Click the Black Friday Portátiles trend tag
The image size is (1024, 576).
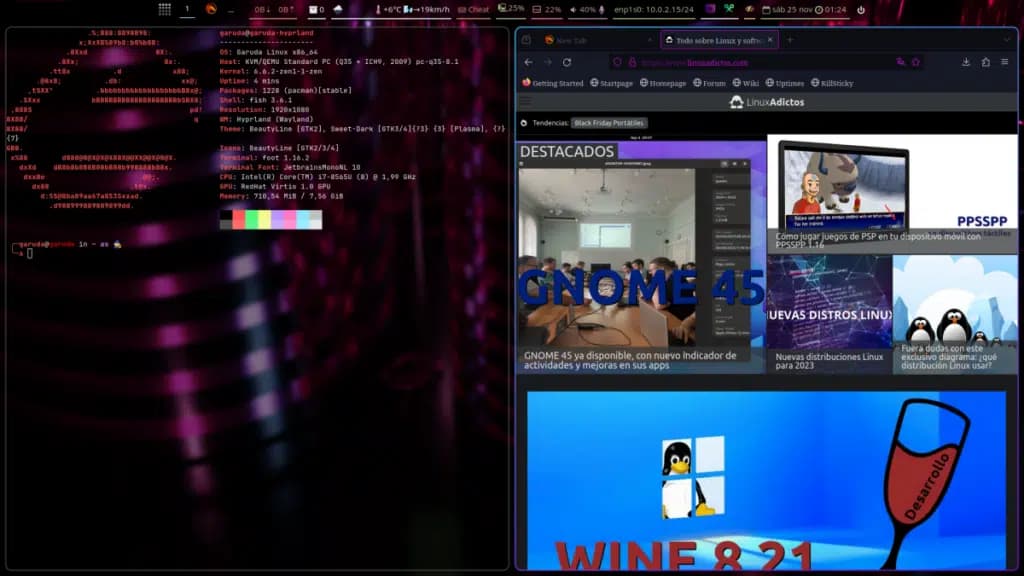(609, 123)
